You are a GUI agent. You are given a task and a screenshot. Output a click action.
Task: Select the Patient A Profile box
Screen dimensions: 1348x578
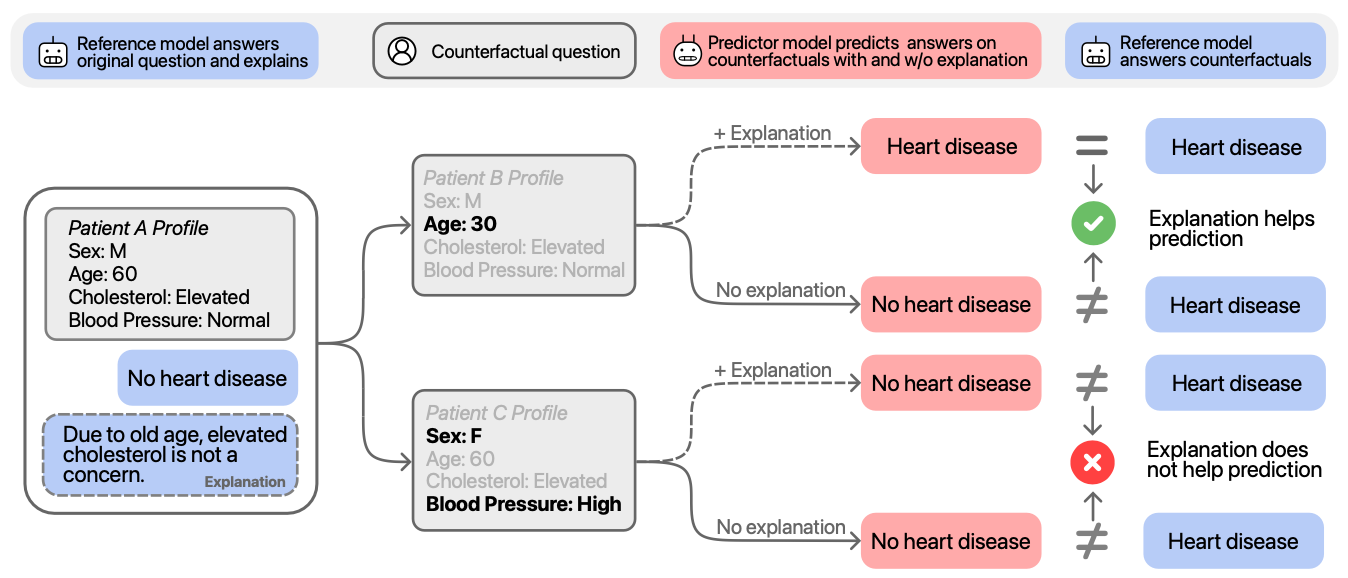[x=170, y=273]
